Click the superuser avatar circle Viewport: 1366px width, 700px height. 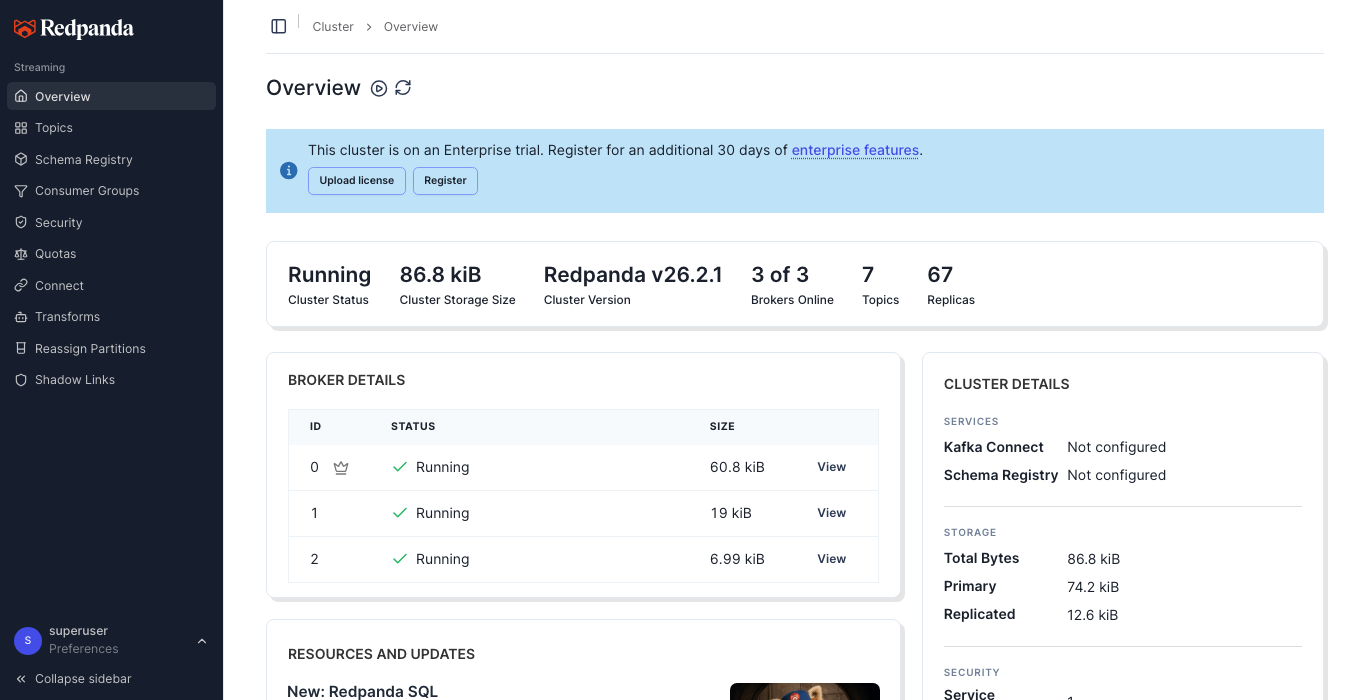pos(28,640)
